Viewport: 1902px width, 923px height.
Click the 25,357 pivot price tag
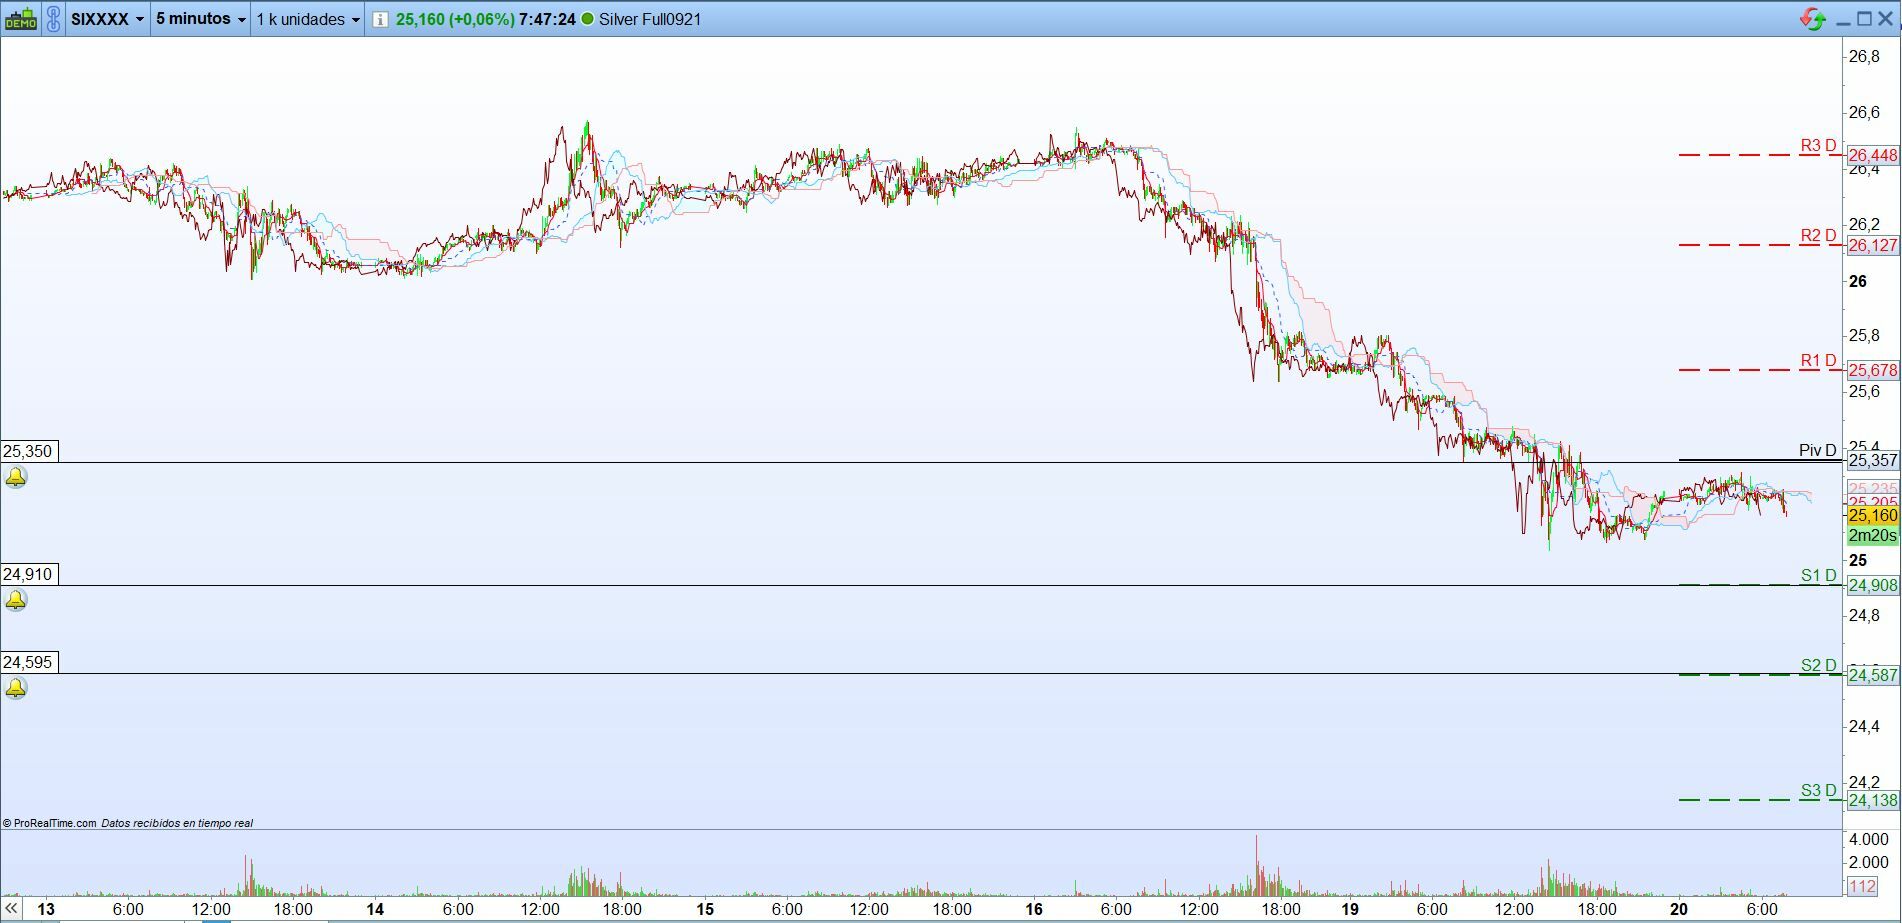1873,461
